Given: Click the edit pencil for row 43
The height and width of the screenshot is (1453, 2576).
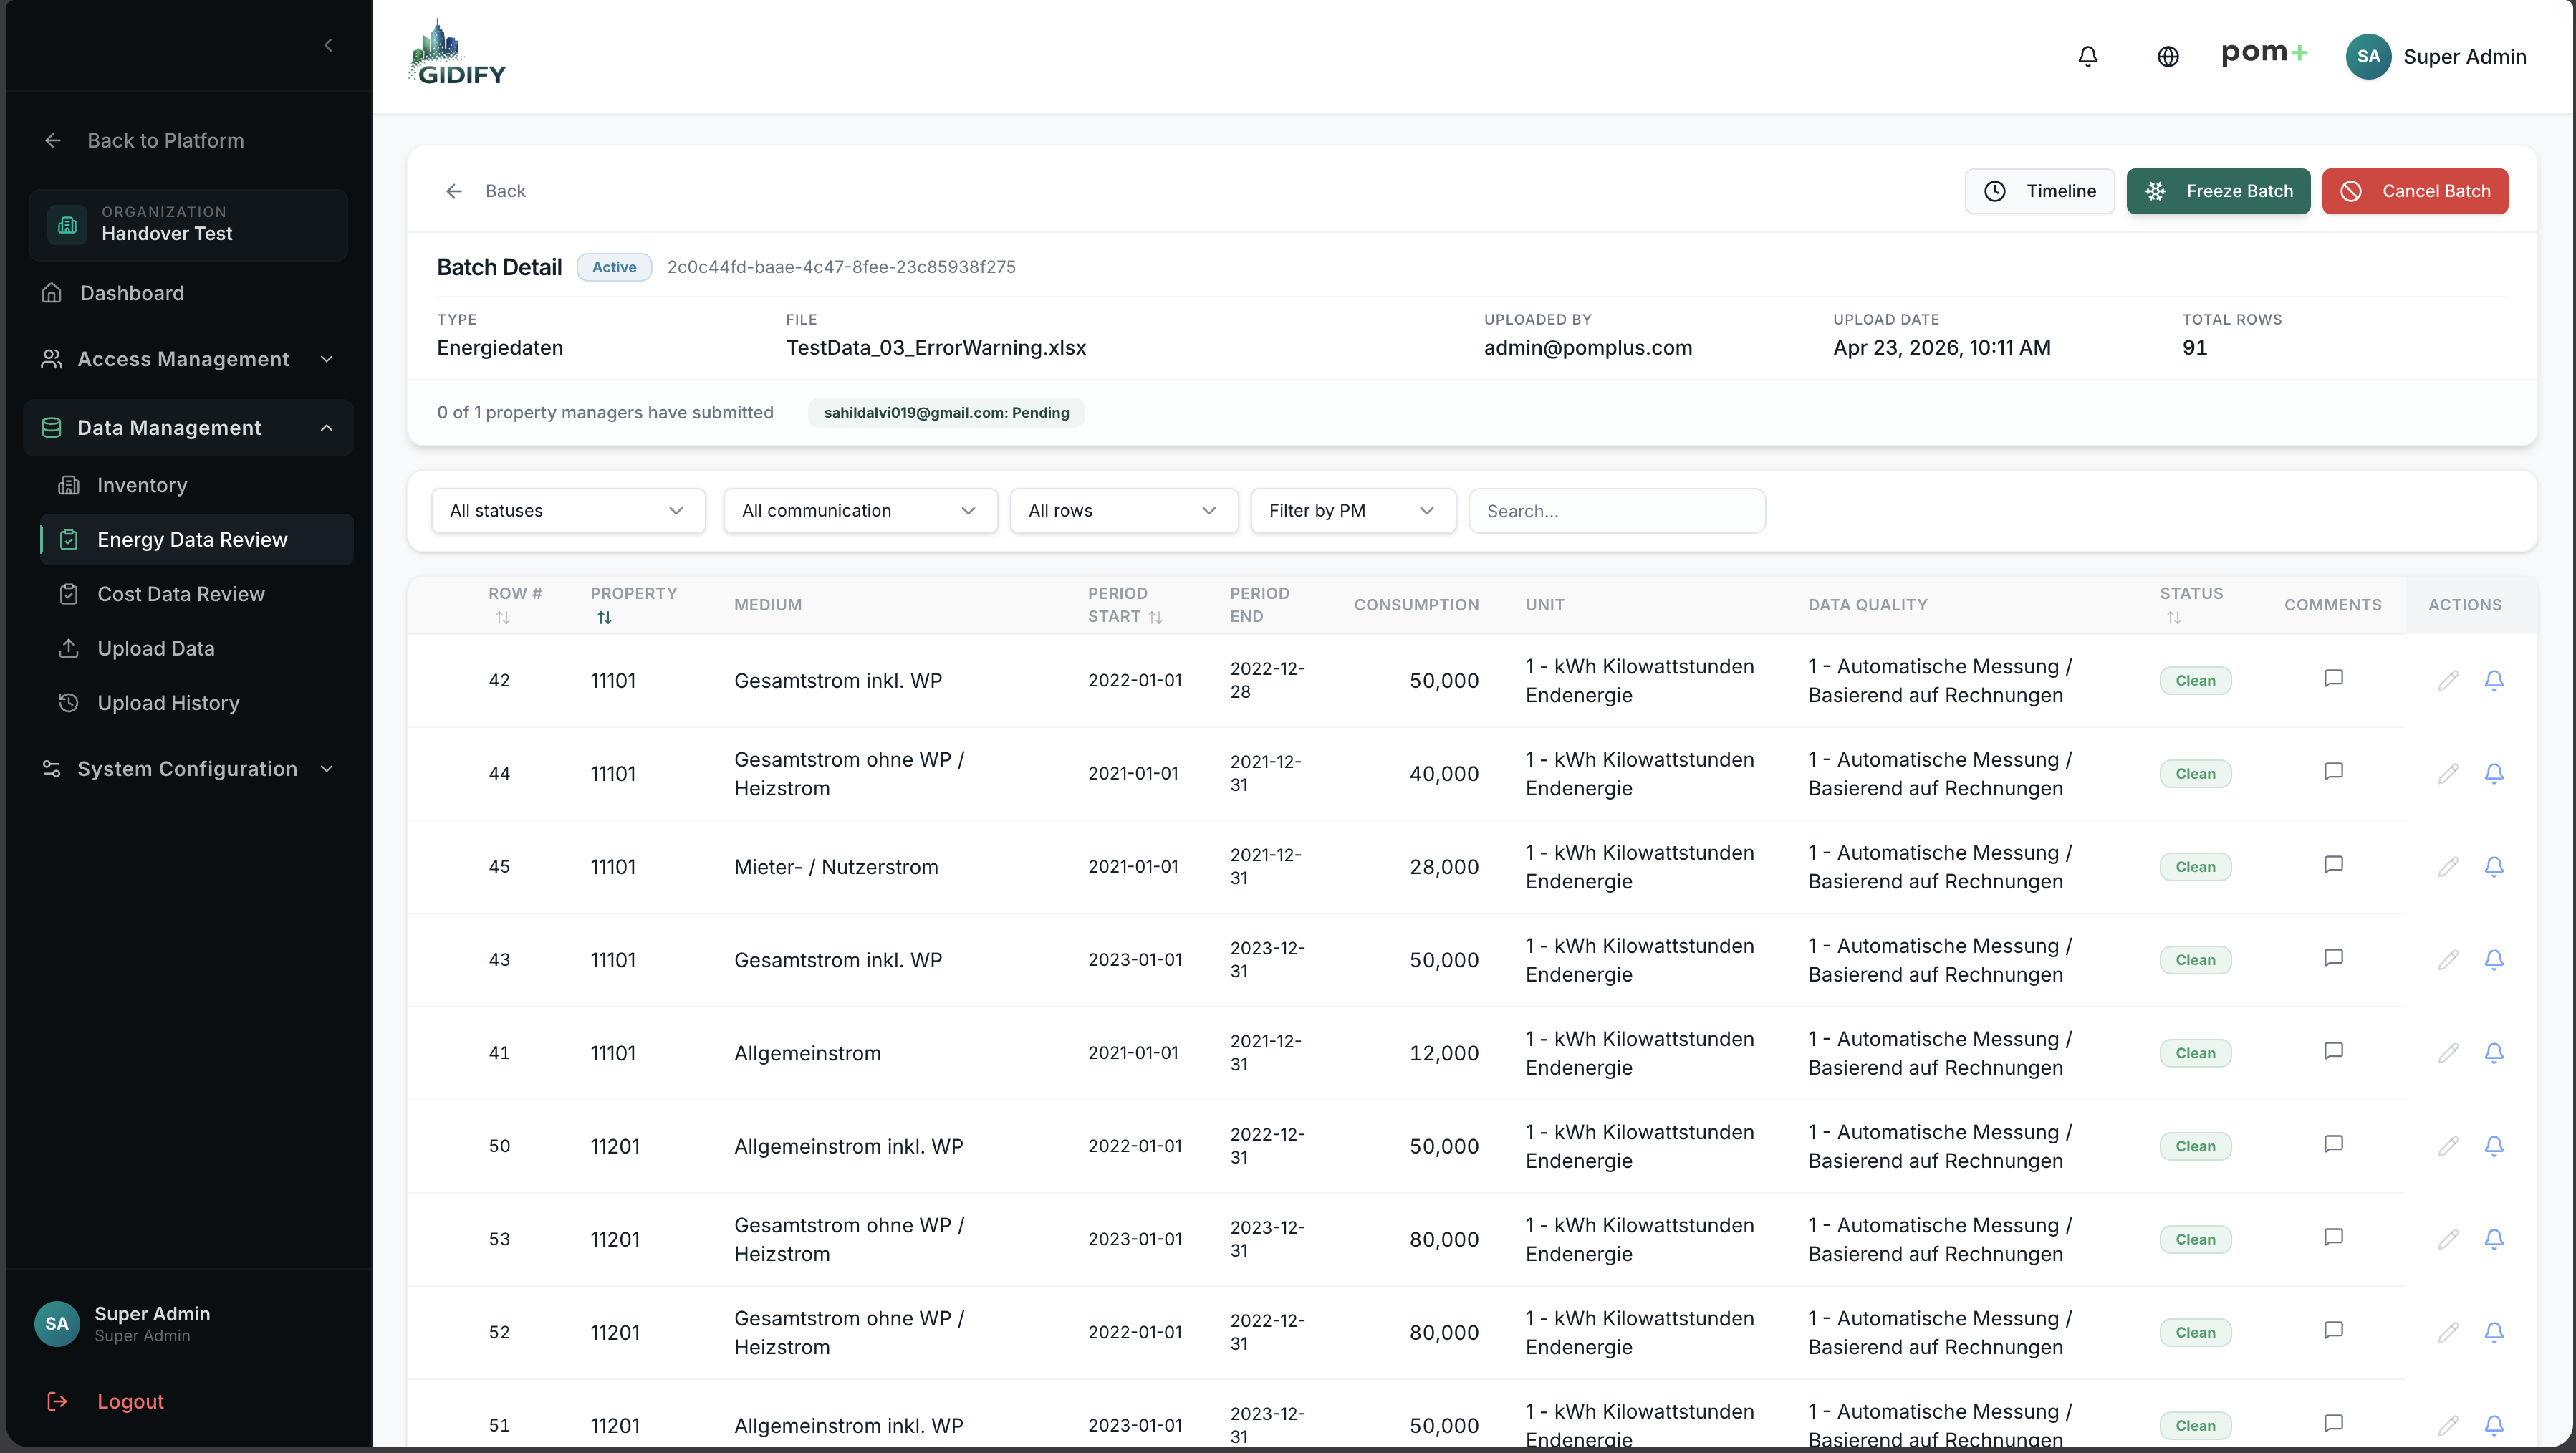Looking at the screenshot, I should [x=2447, y=960].
